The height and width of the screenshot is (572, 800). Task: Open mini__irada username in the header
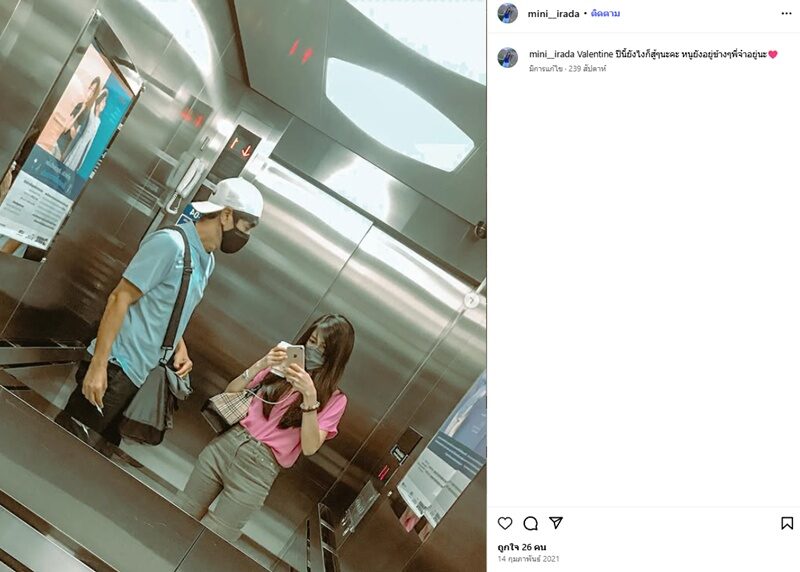click(x=553, y=14)
